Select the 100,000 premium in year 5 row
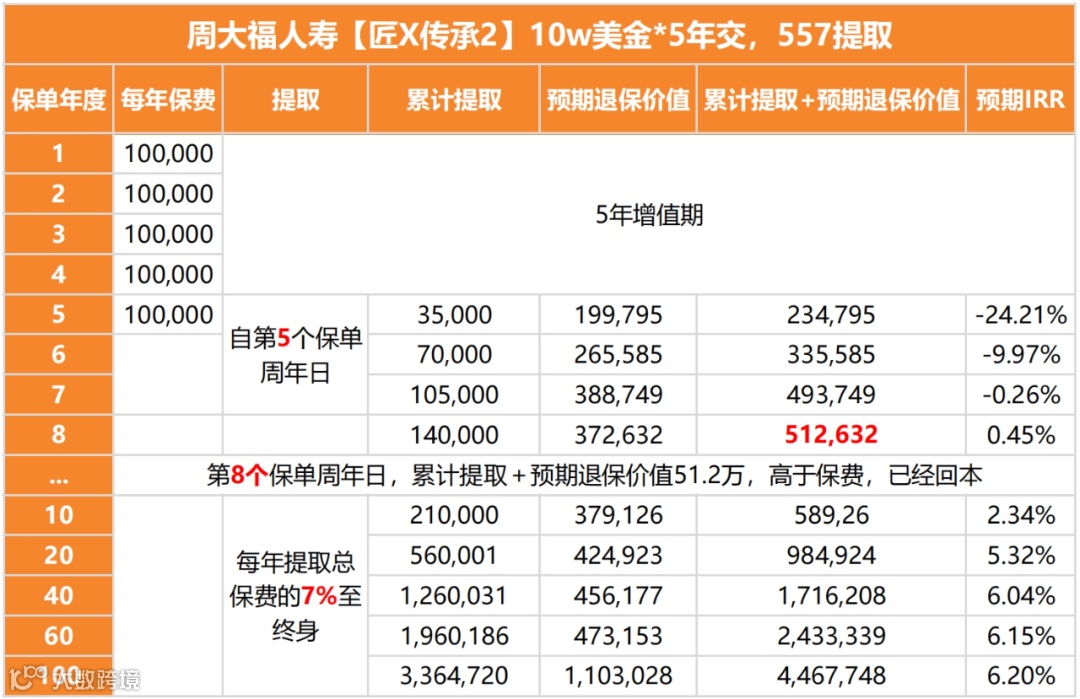Screen dimensions: 1080x699 coord(169,315)
